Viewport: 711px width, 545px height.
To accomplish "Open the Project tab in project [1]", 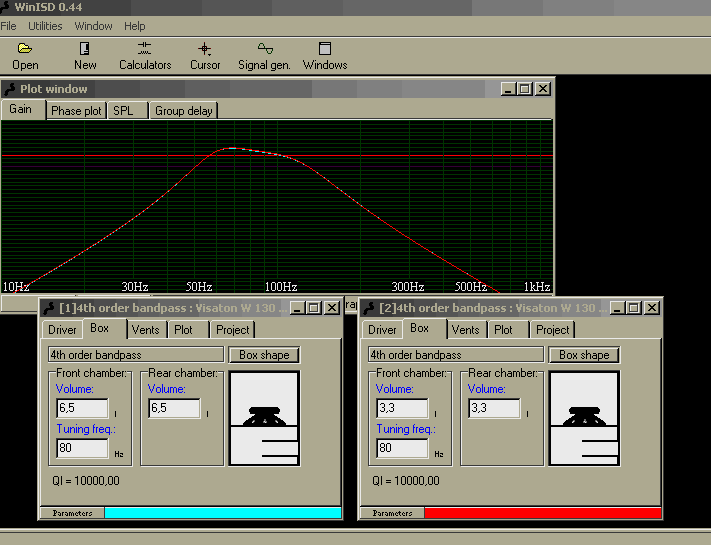I will 232,330.
